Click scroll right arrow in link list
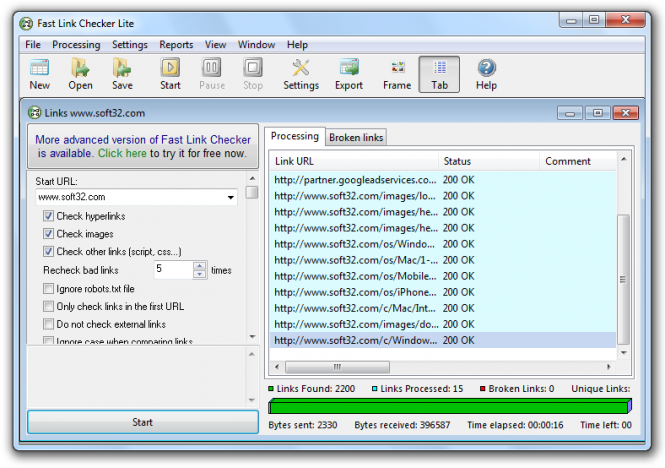The image size is (665, 468). point(609,367)
